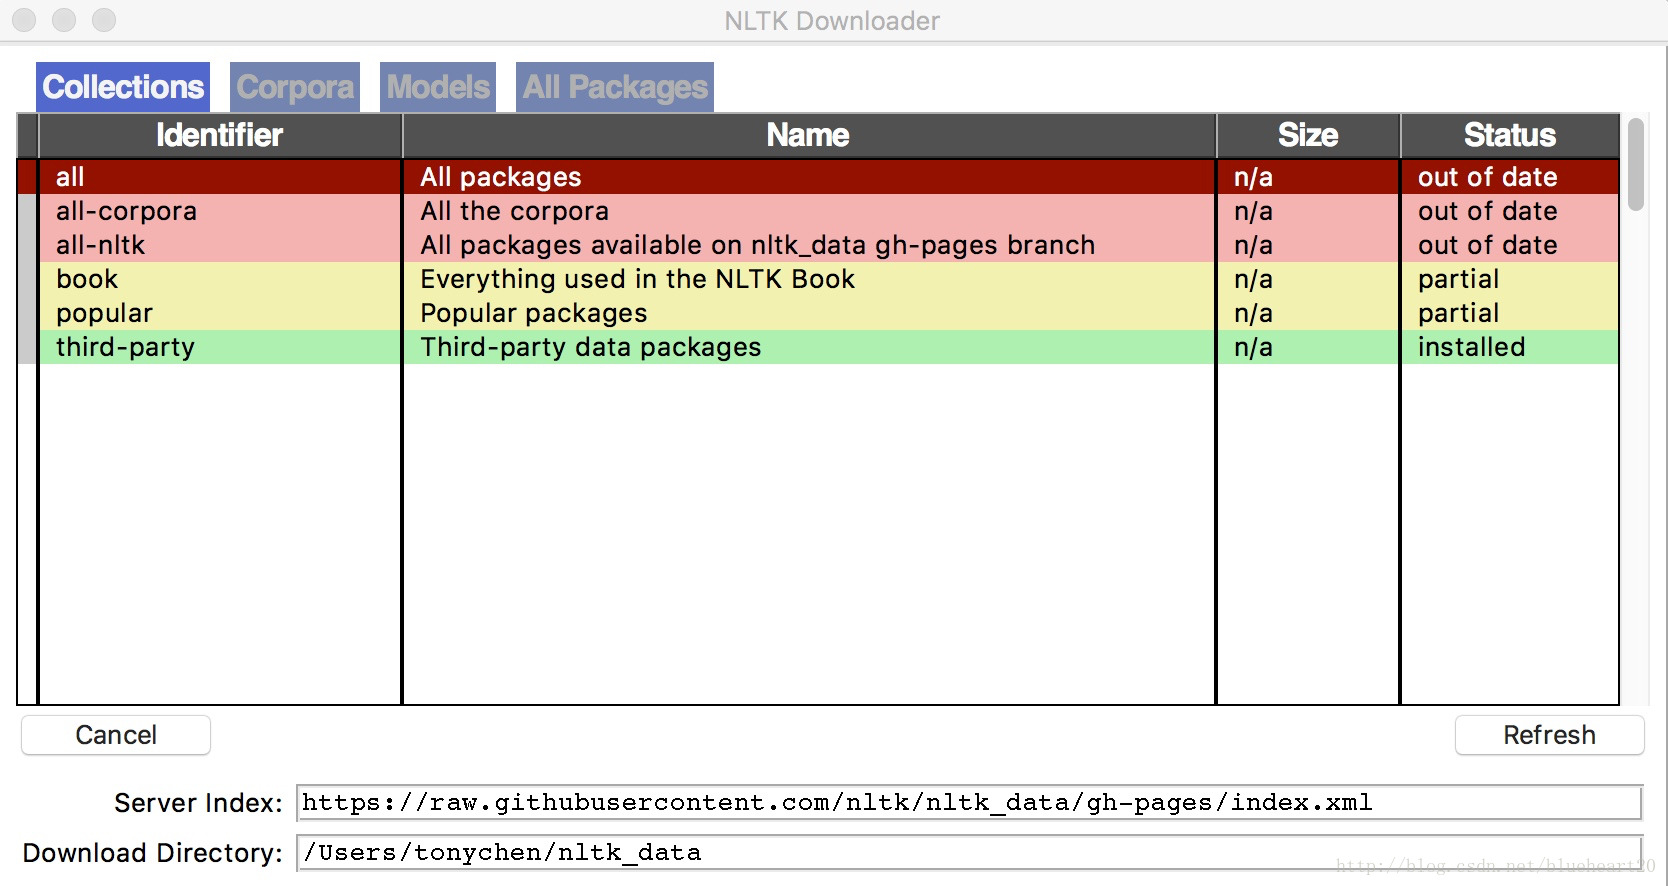Click the window's zoom button

(x=104, y=20)
